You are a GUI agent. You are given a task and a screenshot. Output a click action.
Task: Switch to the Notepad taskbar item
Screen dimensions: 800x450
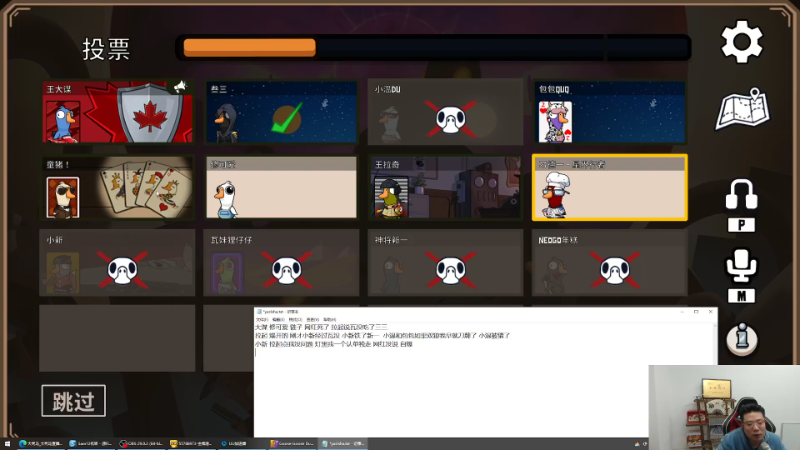pos(343,444)
